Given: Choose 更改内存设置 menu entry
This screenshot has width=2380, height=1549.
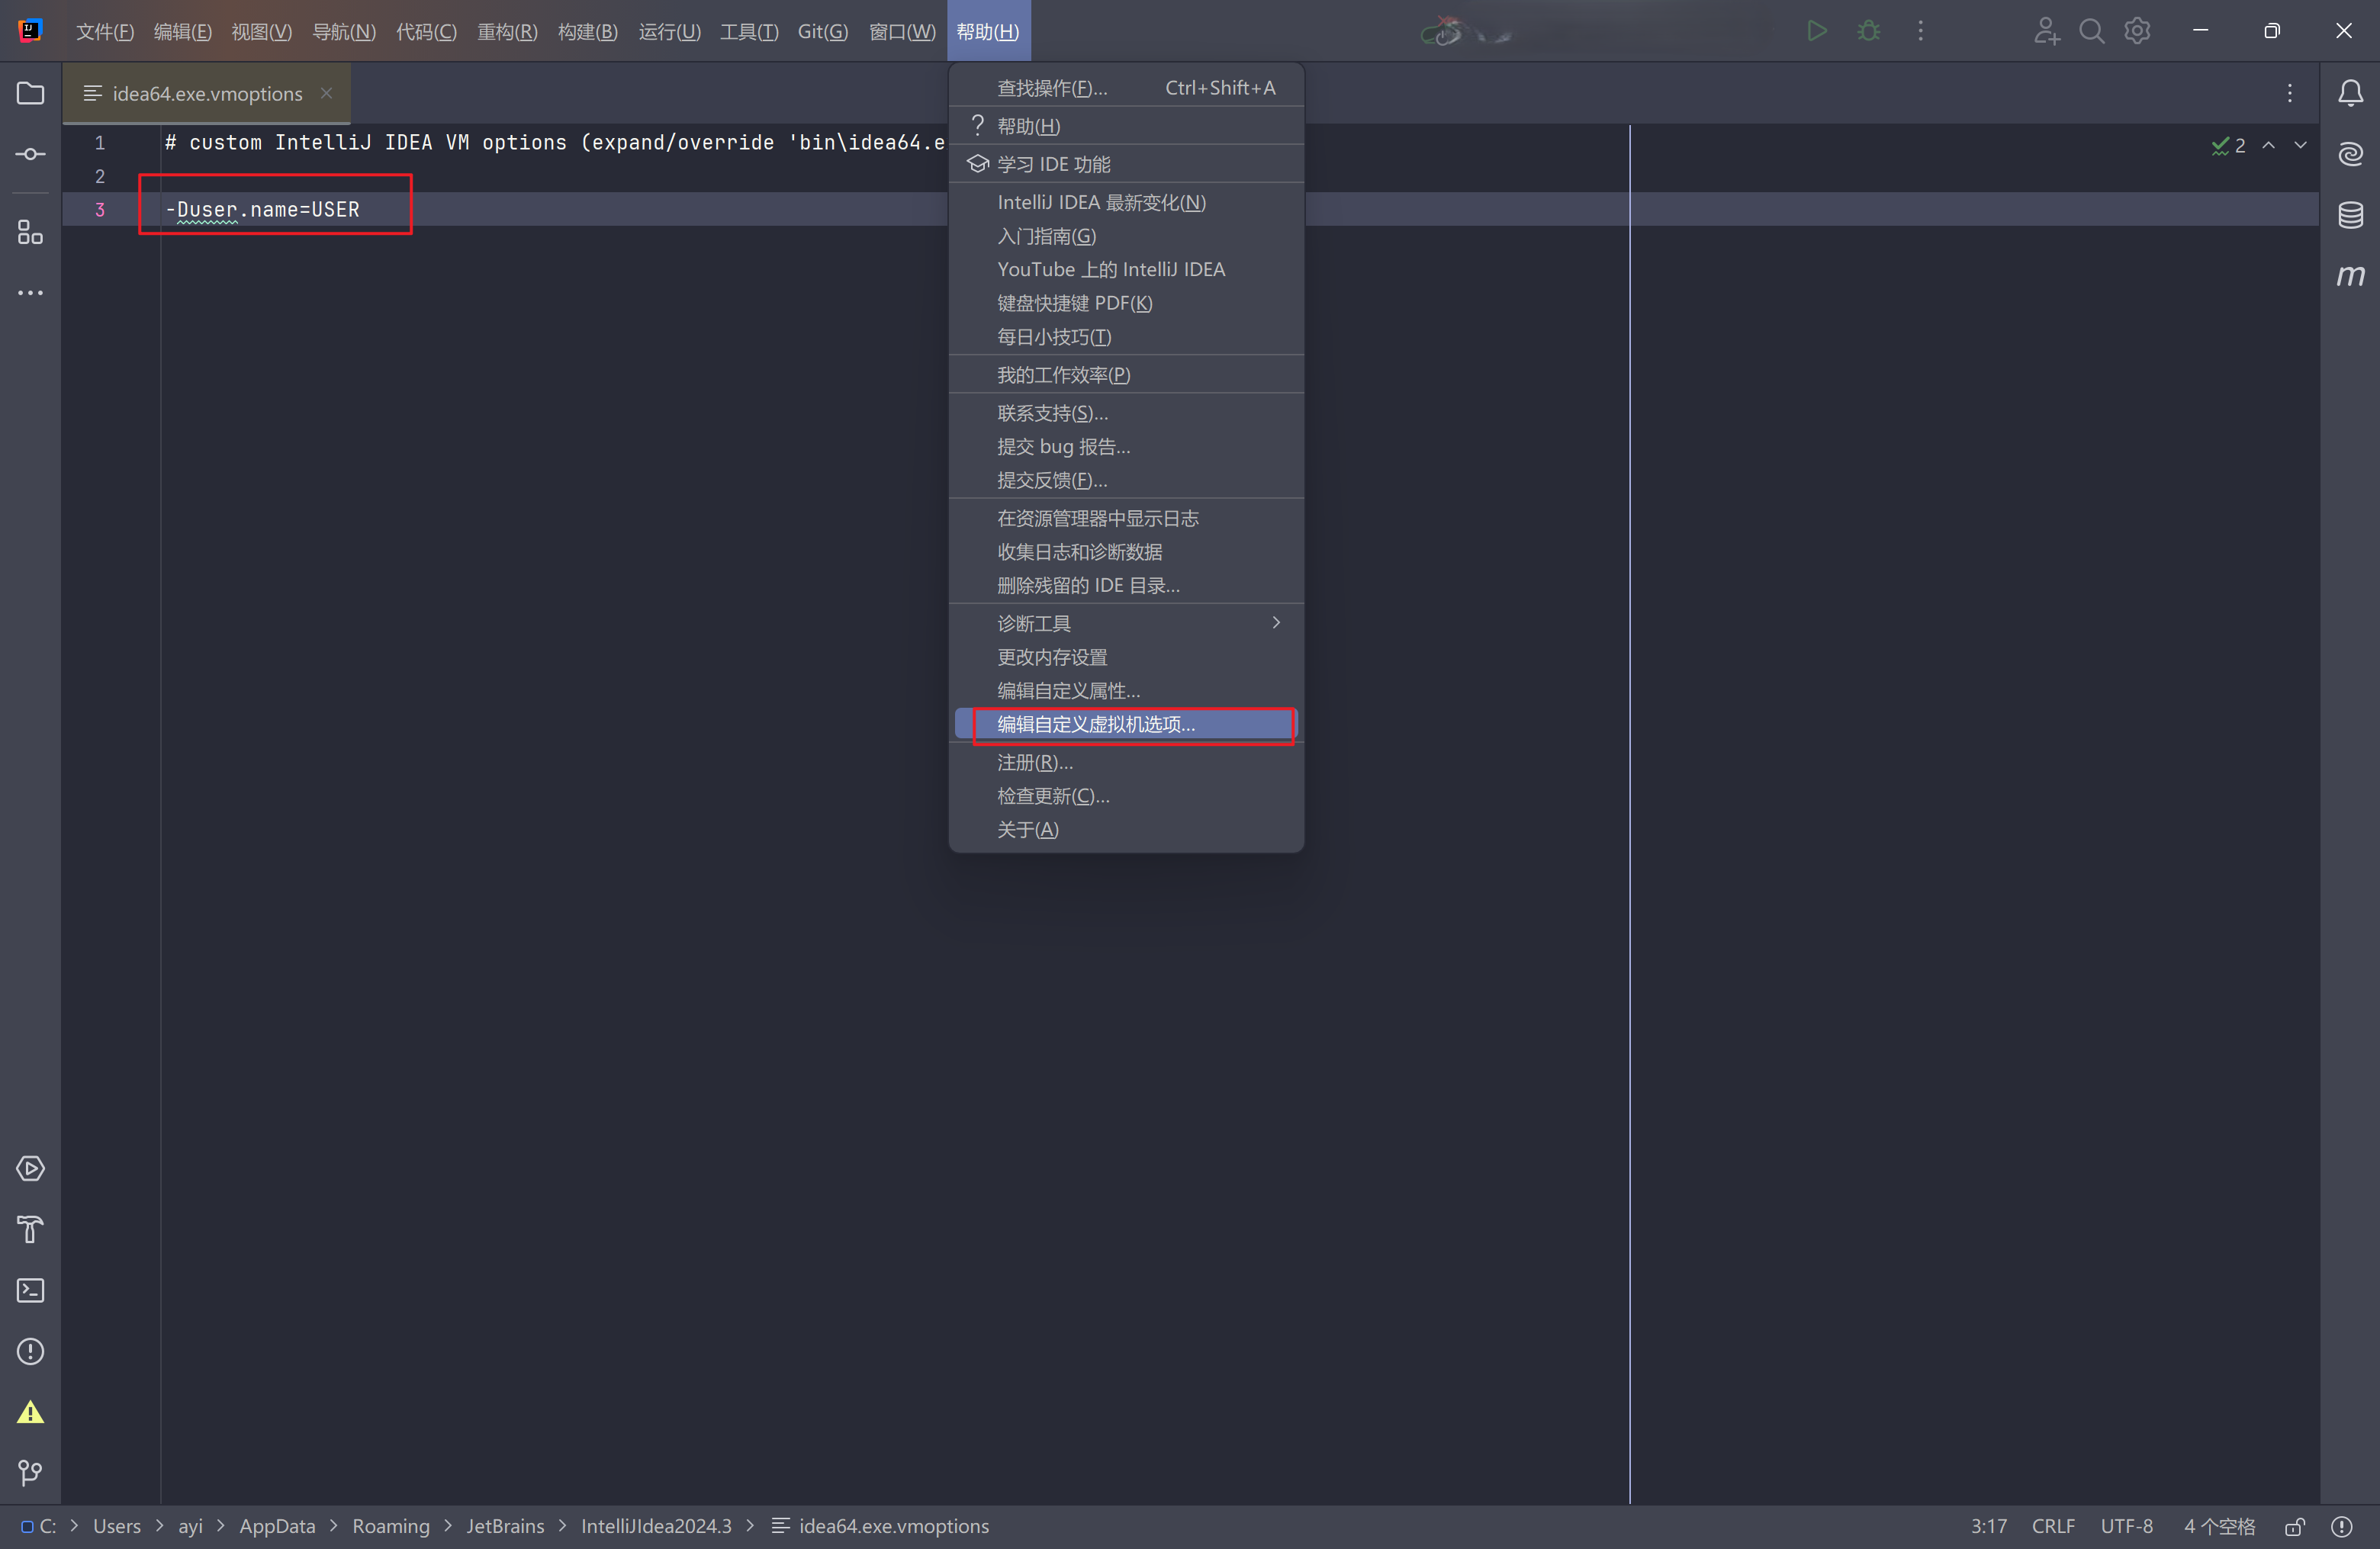Looking at the screenshot, I should pos(1126,657).
